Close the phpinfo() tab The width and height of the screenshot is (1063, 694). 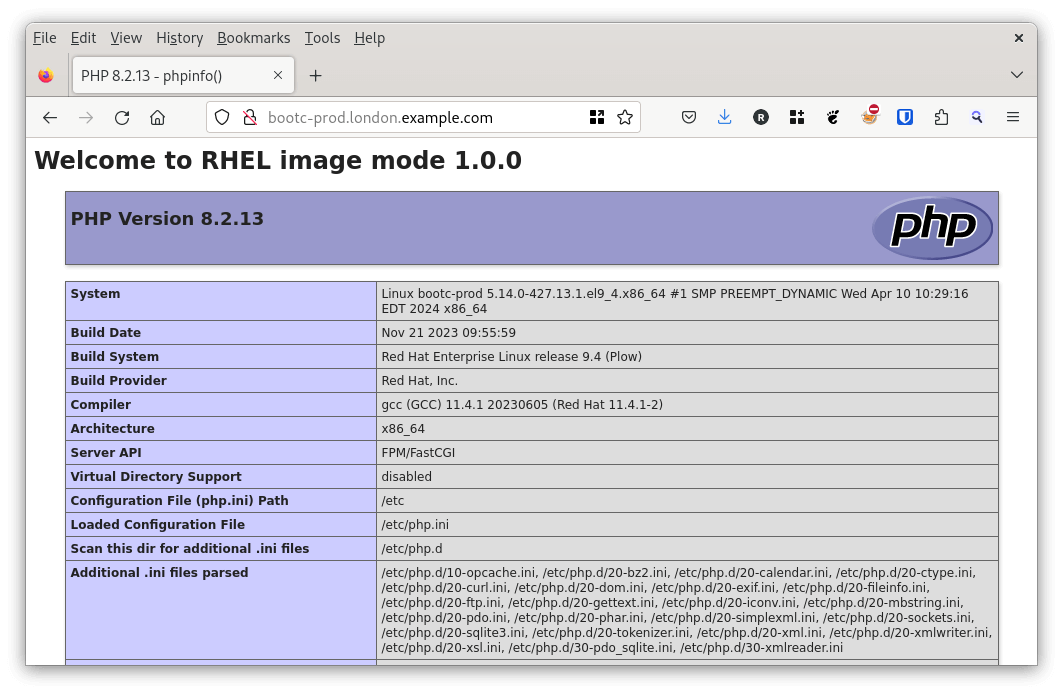(x=278, y=75)
